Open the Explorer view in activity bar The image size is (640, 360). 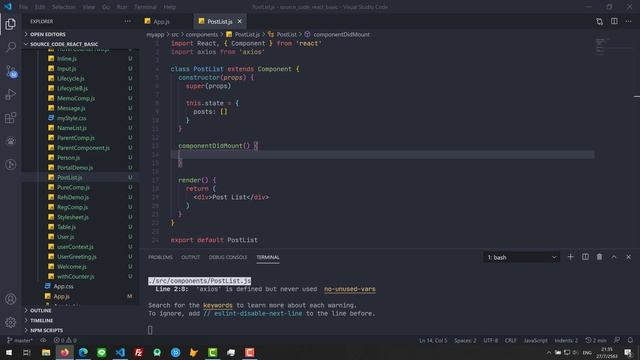[11, 24]
